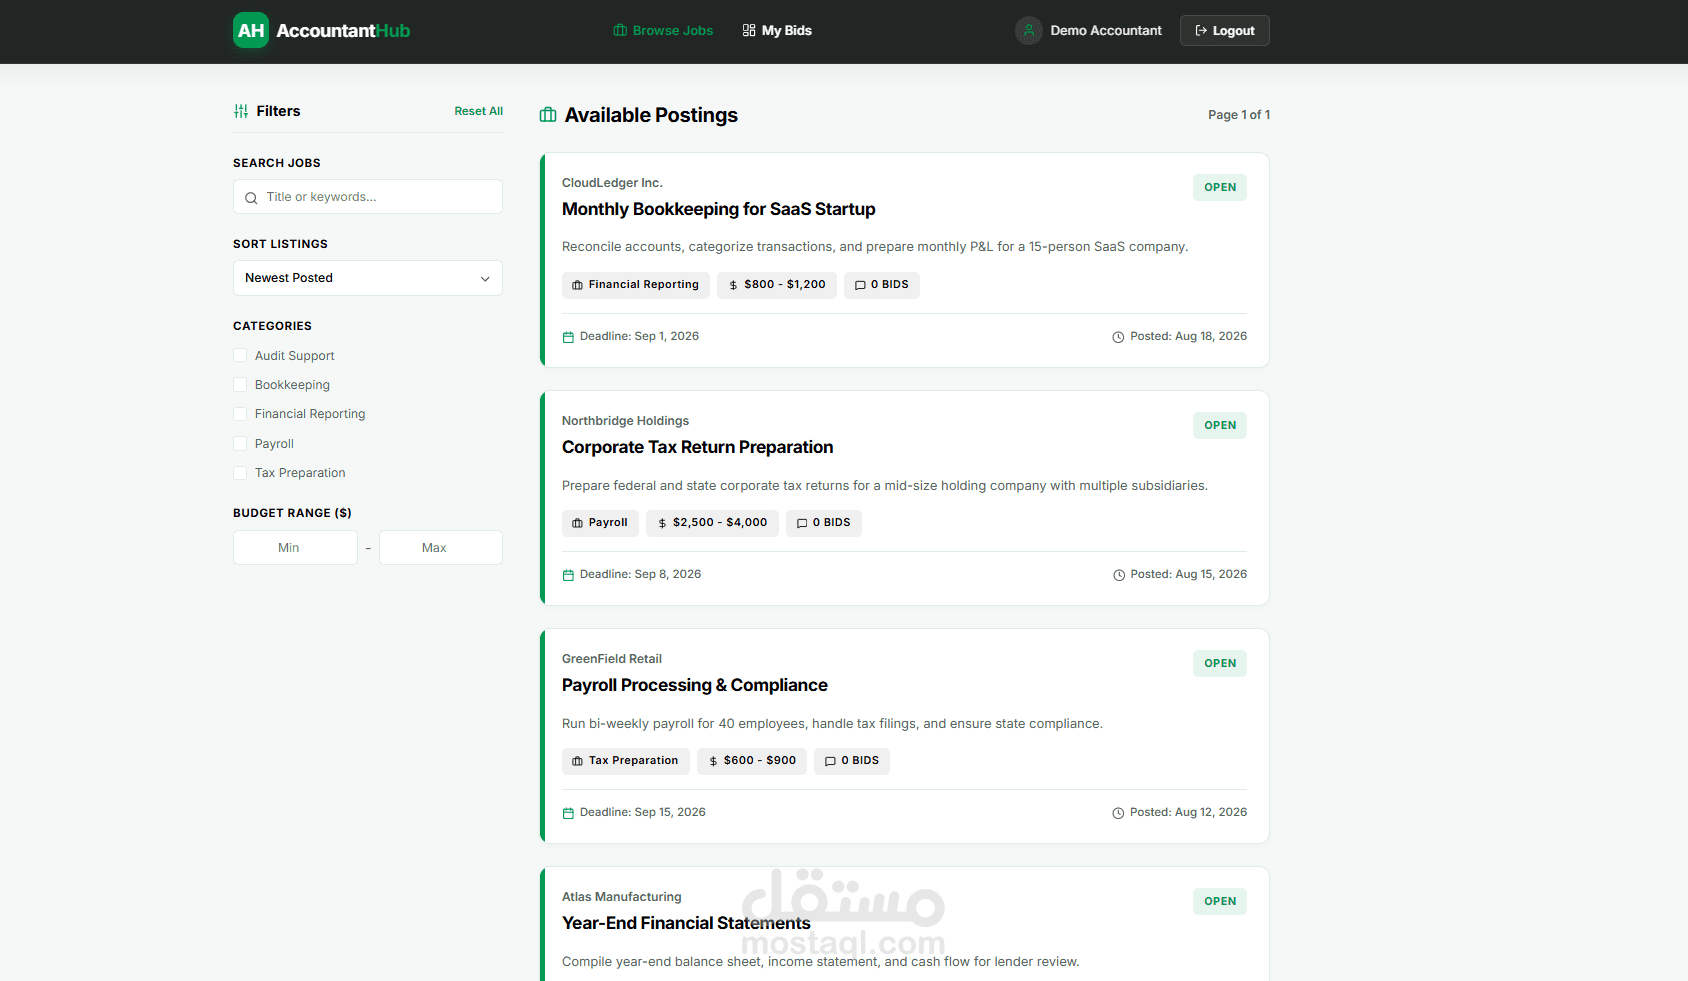Click the 0 BIDS tag on Northbridge posting
Image resolution: width=1688 pixels, height=981 pixels.
824,523
